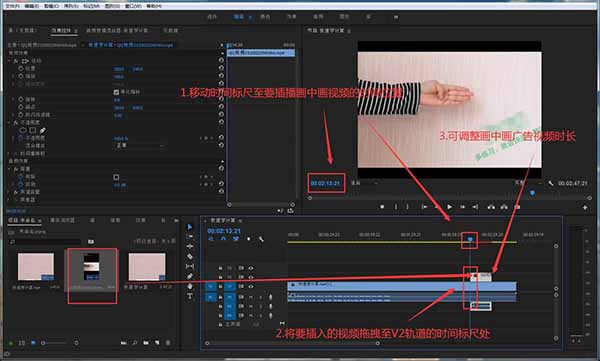The height and width of the screenshot is (361, 600).
Task: Toggle the Volume bypass checkbox
Action: [x=116, y=177]
